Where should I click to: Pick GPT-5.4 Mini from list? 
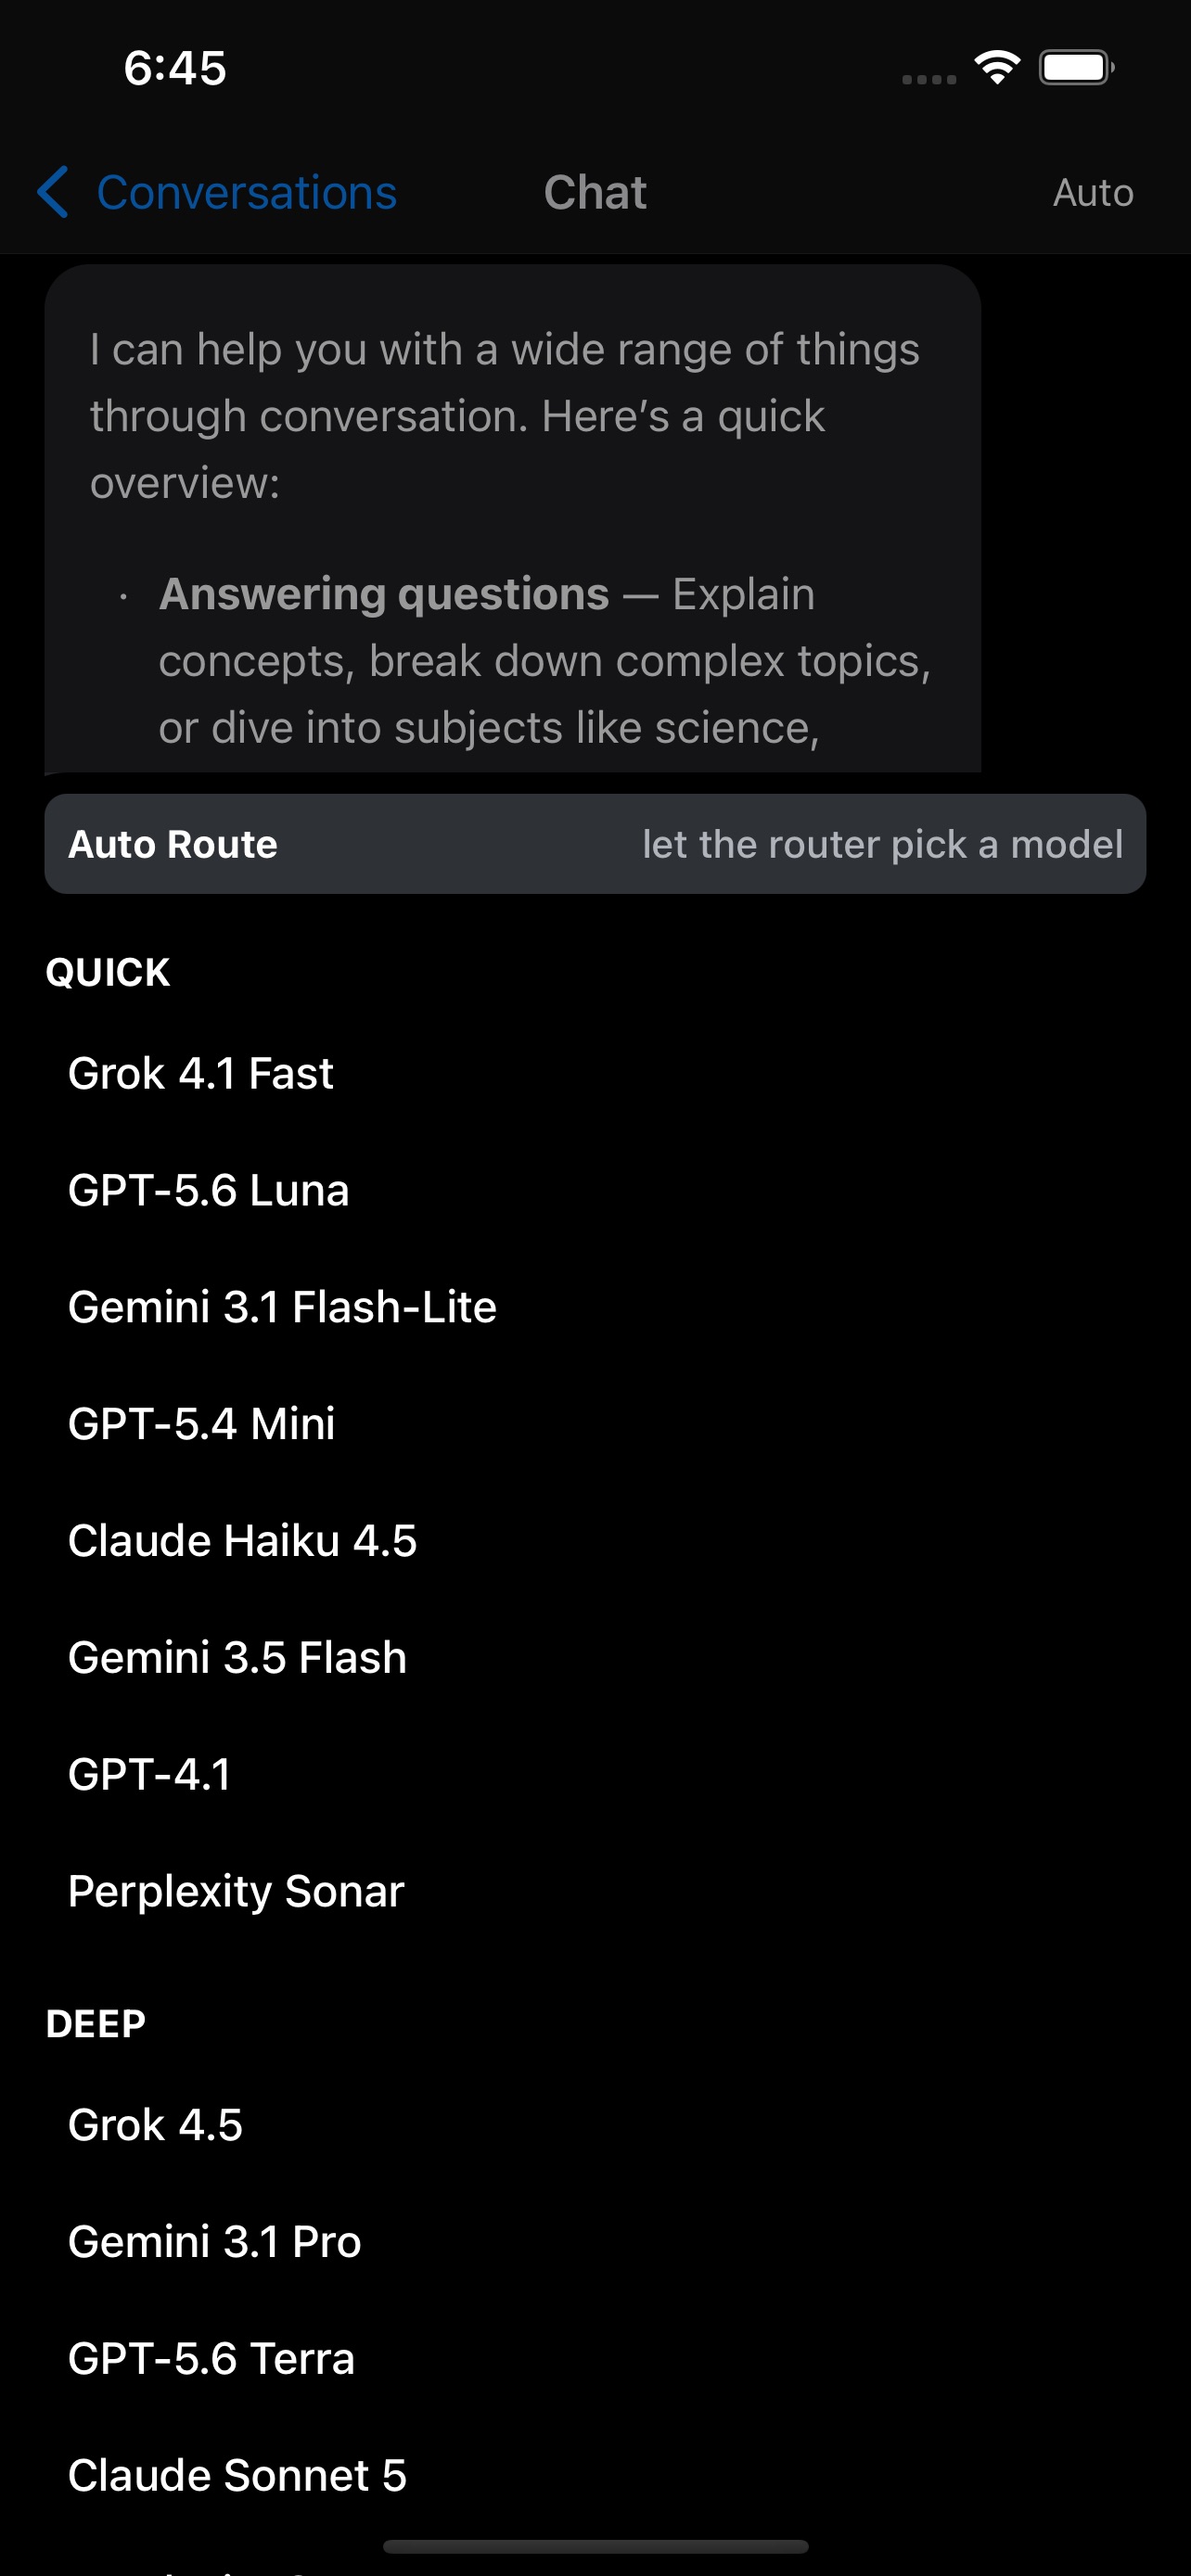pos(595,1424)
